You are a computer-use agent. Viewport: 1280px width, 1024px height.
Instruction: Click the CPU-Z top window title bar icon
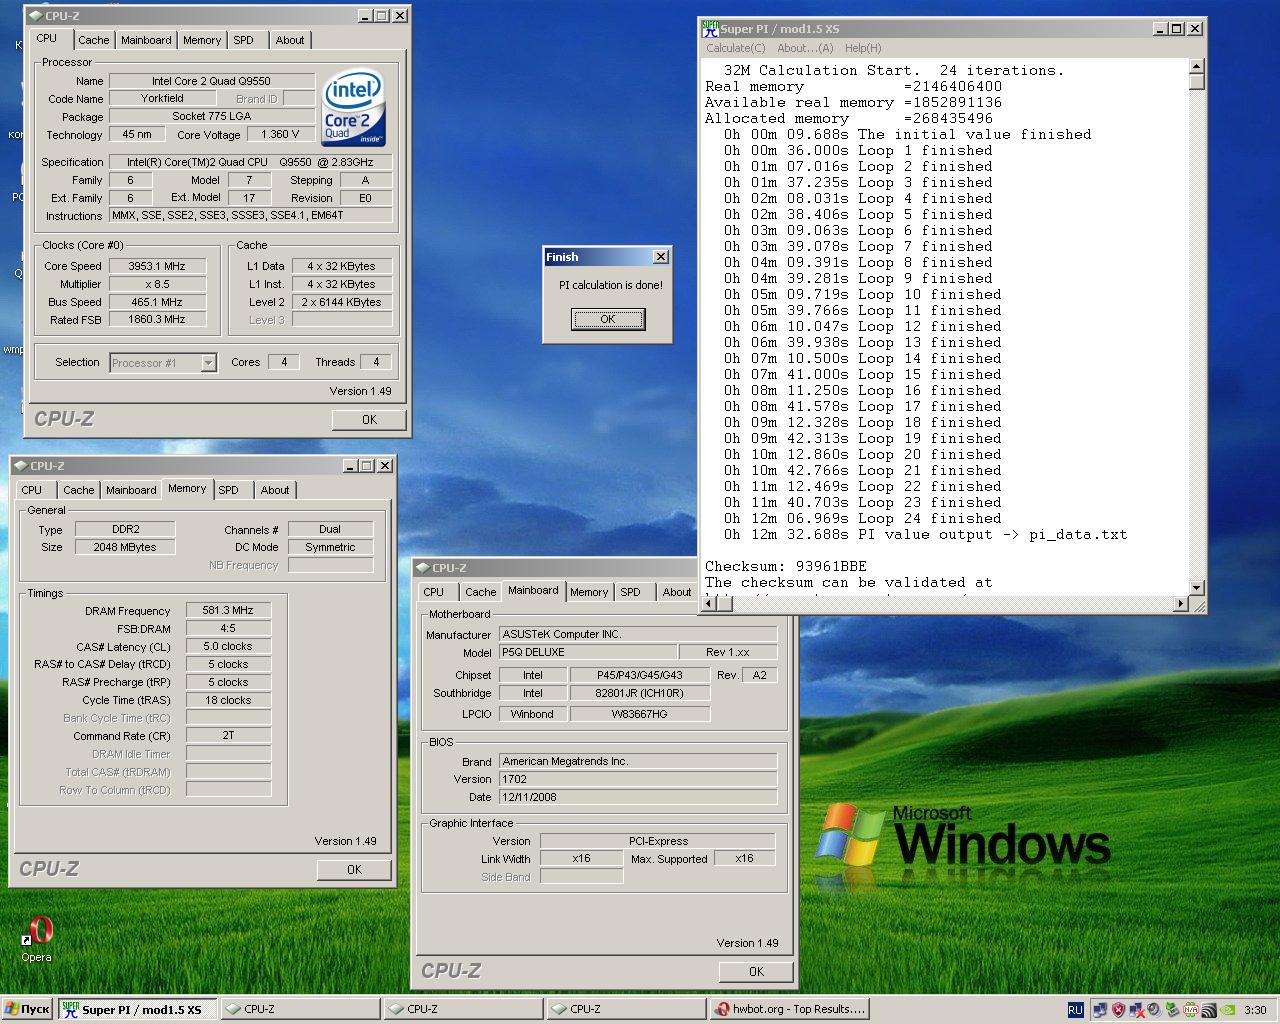(x=35, y=15)
